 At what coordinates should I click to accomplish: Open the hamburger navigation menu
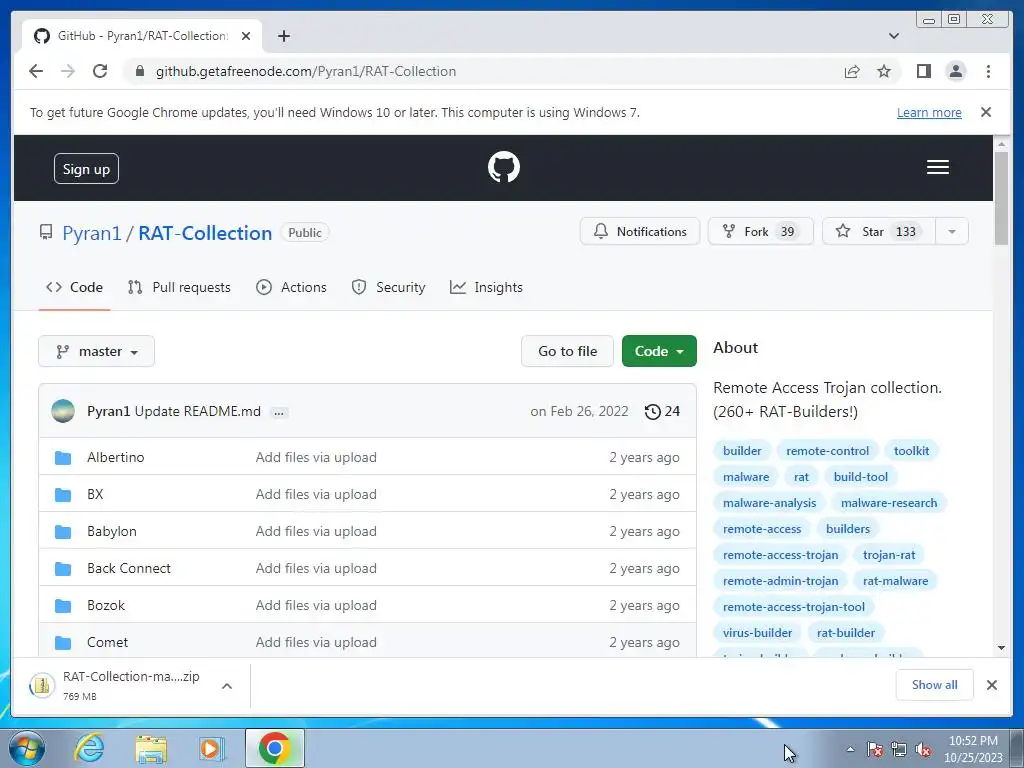tap(937, 167)
